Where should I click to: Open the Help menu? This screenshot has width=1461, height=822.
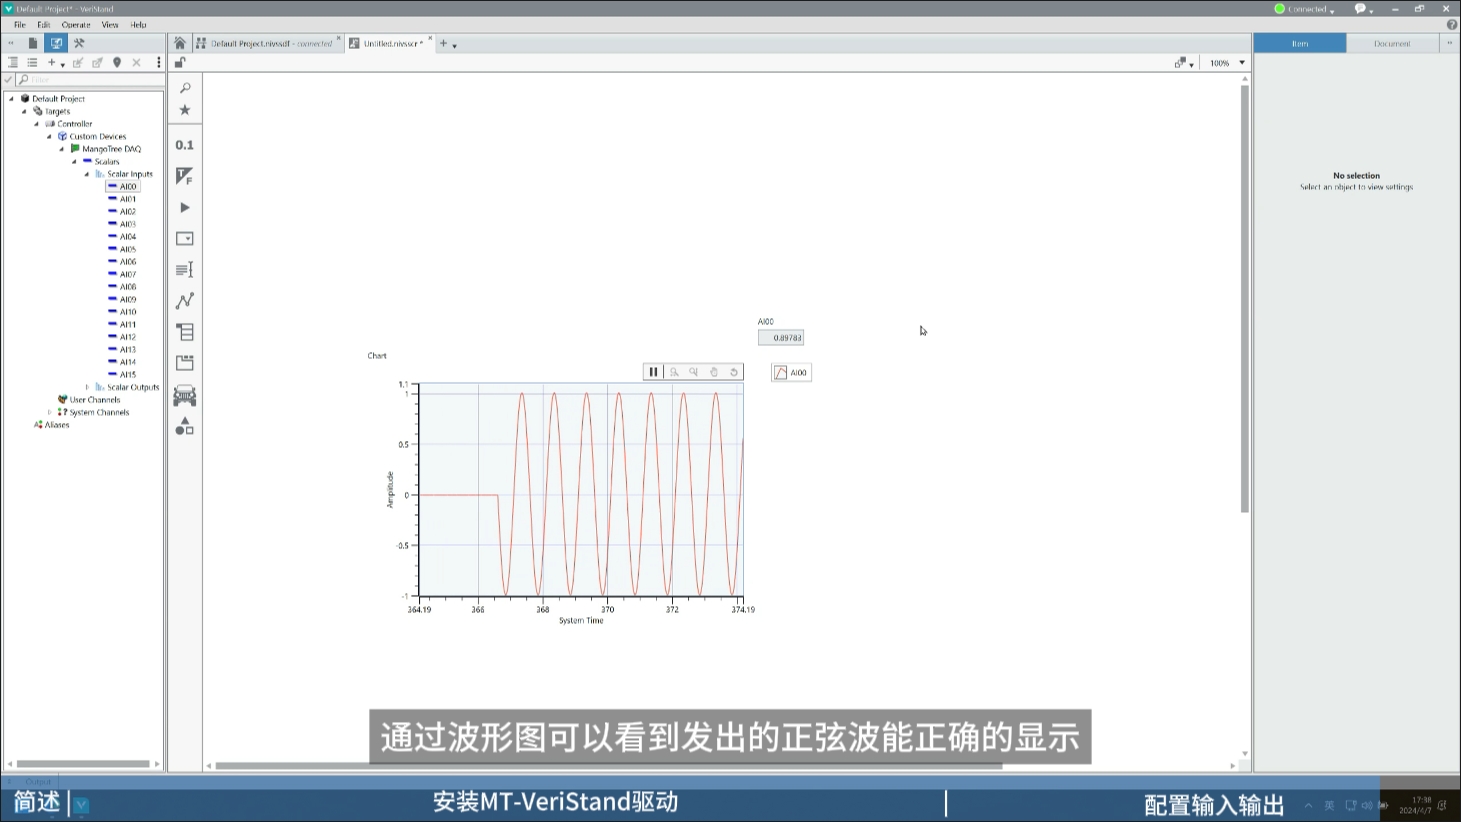tap(138, 25)
